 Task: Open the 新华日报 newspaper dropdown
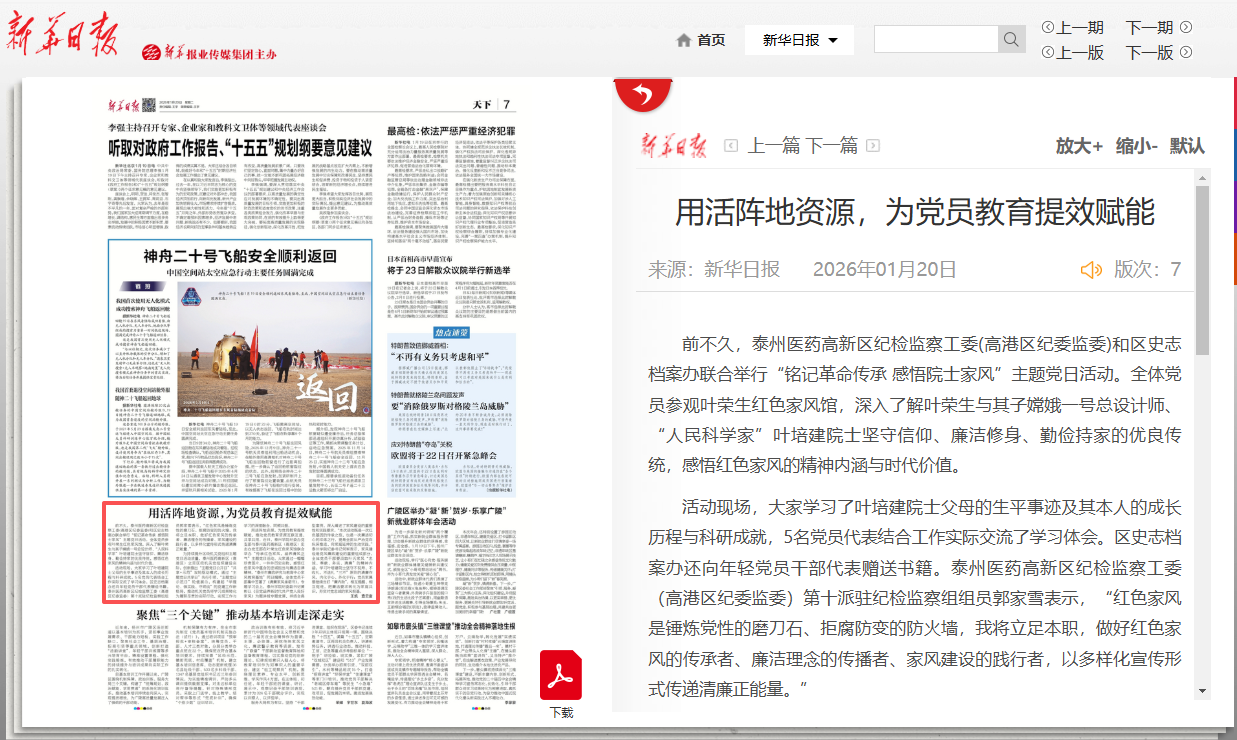[799, 40]
